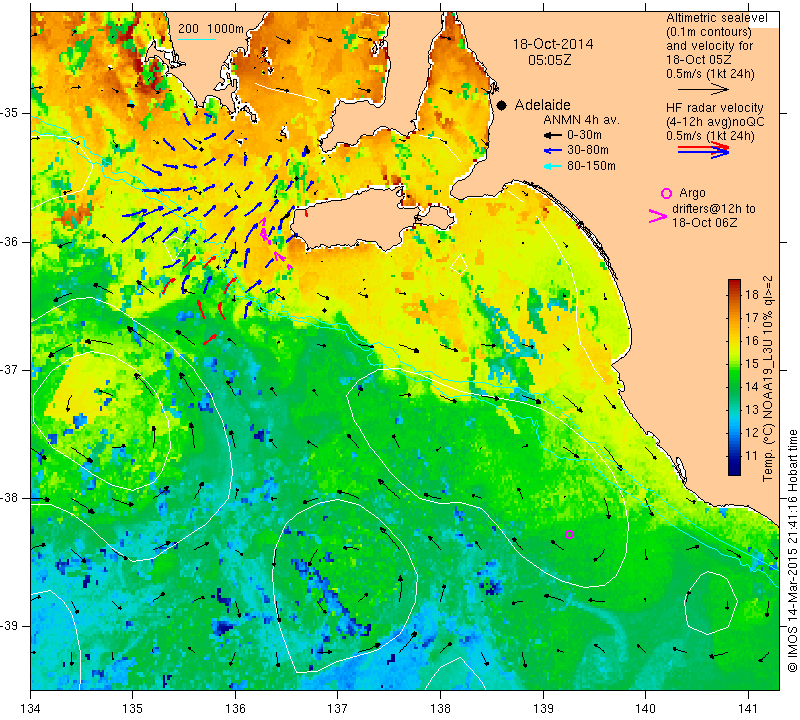Click the IMOS copyright timestamp text
Image resolution: width=800 pixels, height=720 pixels.
click(x=792, y=551)
